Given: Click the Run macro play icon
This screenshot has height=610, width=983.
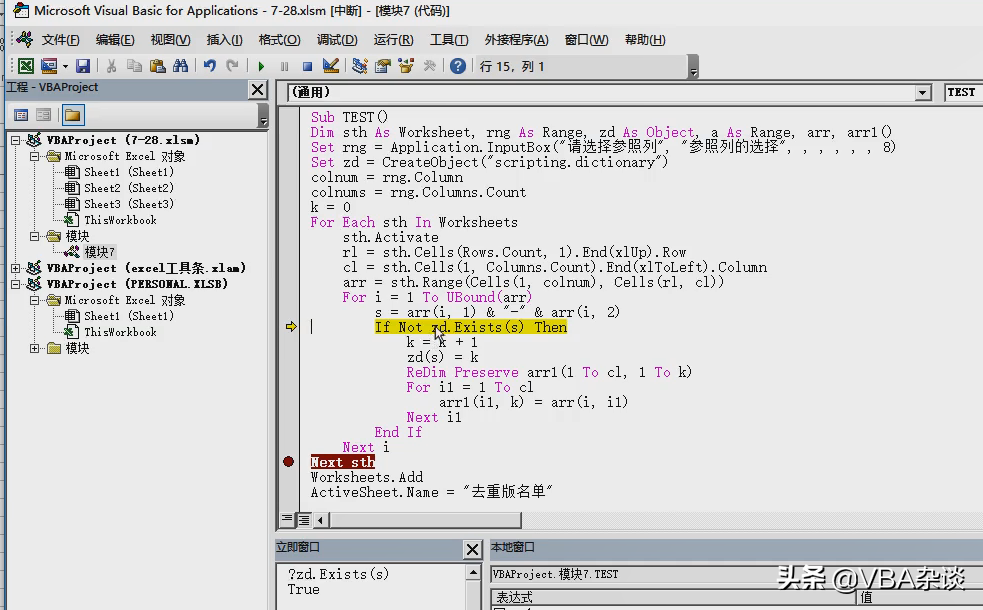Looking at the screenshot, I should 261,66.
